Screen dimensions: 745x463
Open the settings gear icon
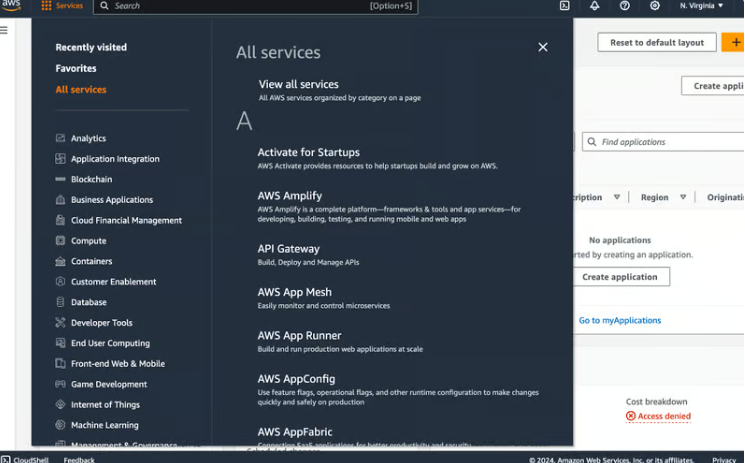tap(655, 6)
